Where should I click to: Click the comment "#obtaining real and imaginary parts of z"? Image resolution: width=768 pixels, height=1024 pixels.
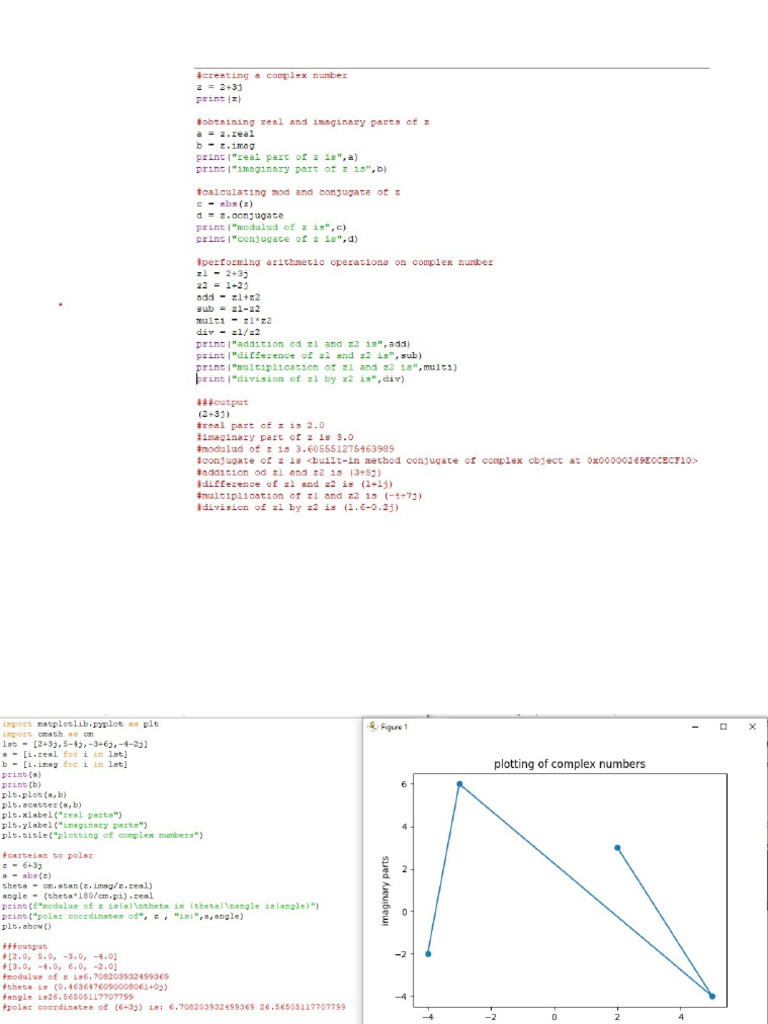(x=313, y=122)
